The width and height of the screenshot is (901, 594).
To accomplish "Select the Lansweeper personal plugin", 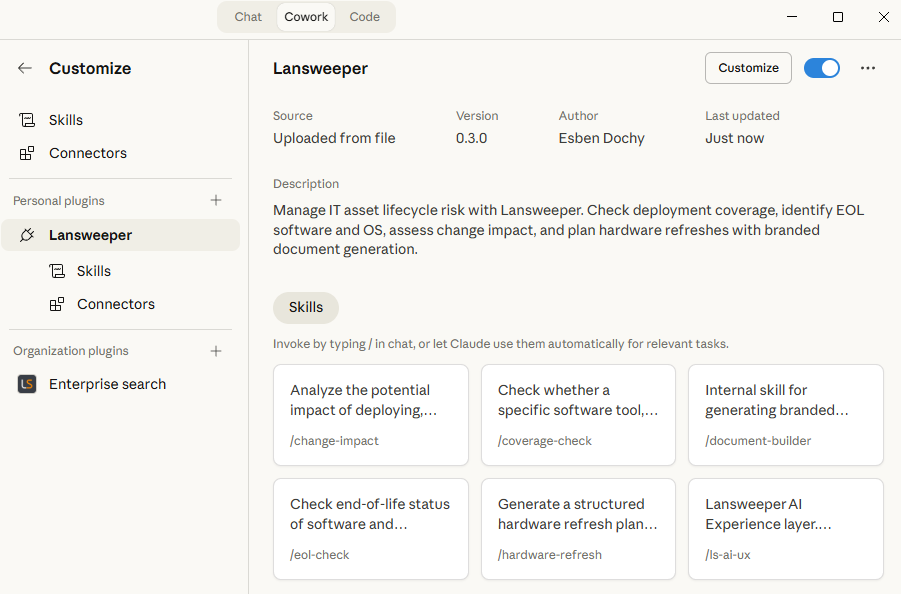I will point(121,235).
